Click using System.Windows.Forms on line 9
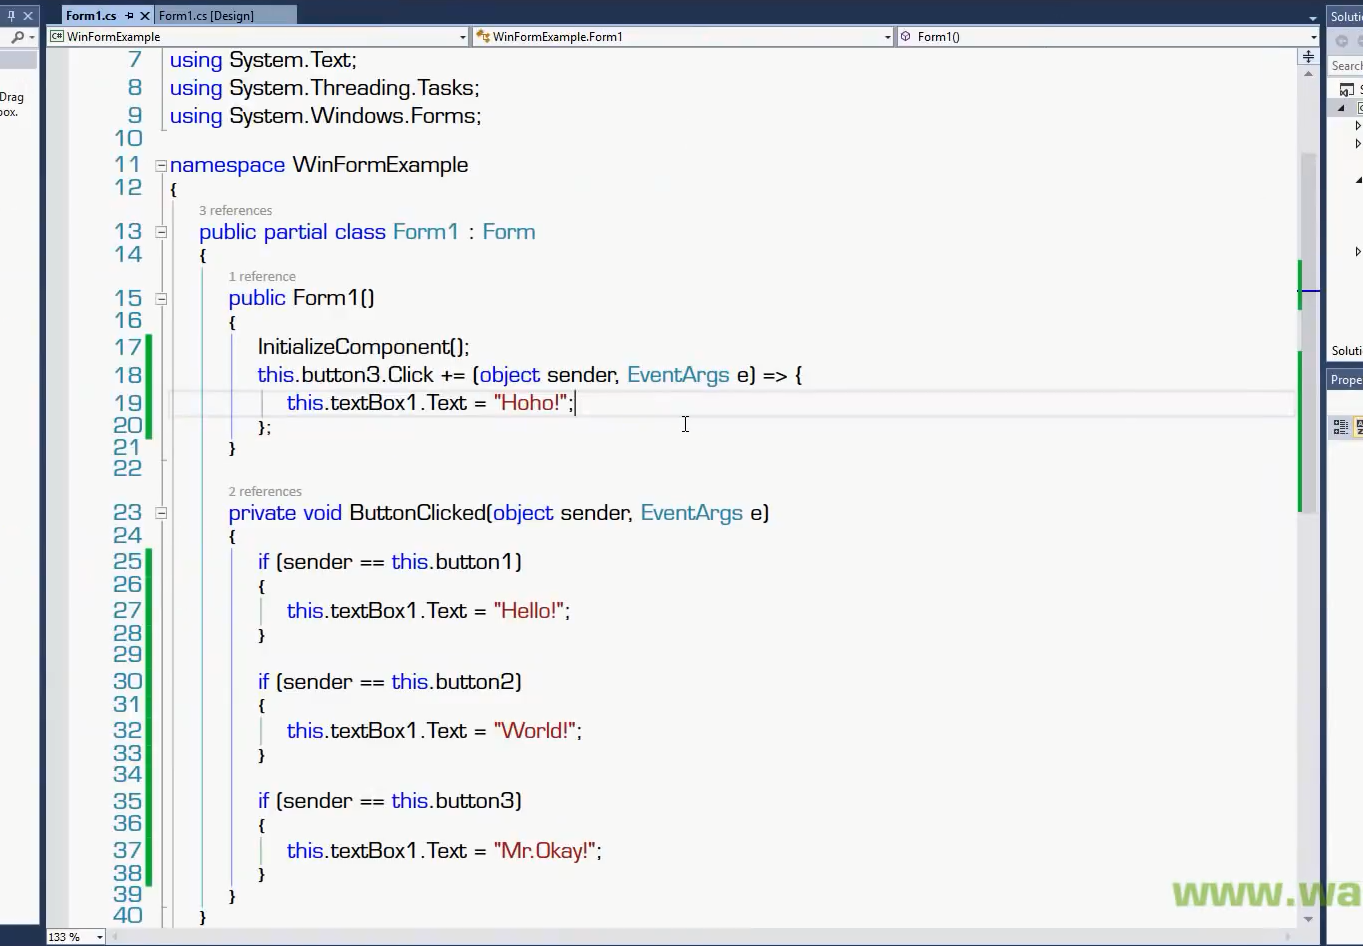Viewport: 1363px width, 946px height. [326, 116]
